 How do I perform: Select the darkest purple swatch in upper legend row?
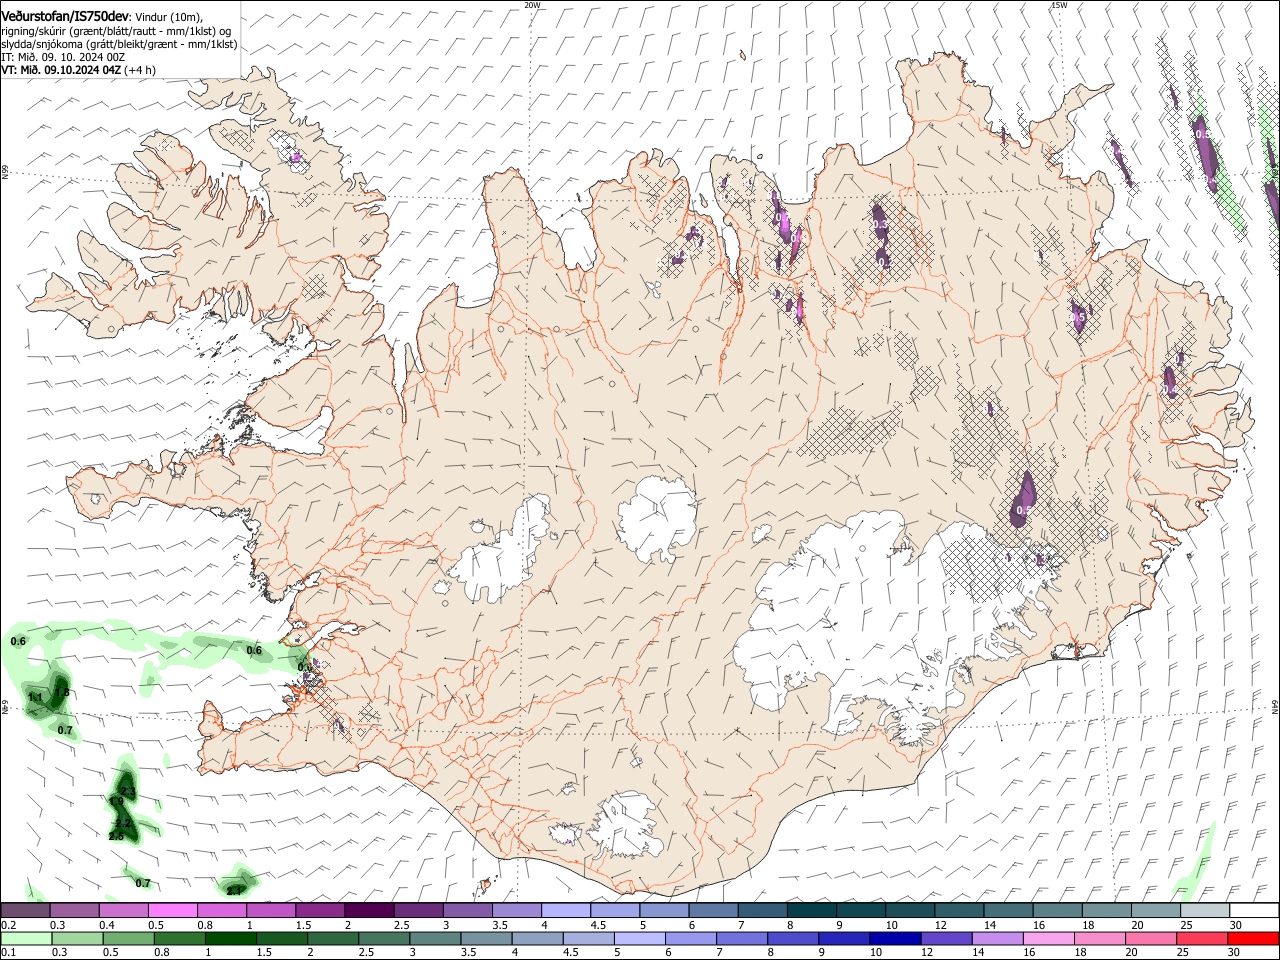(368, 911)
